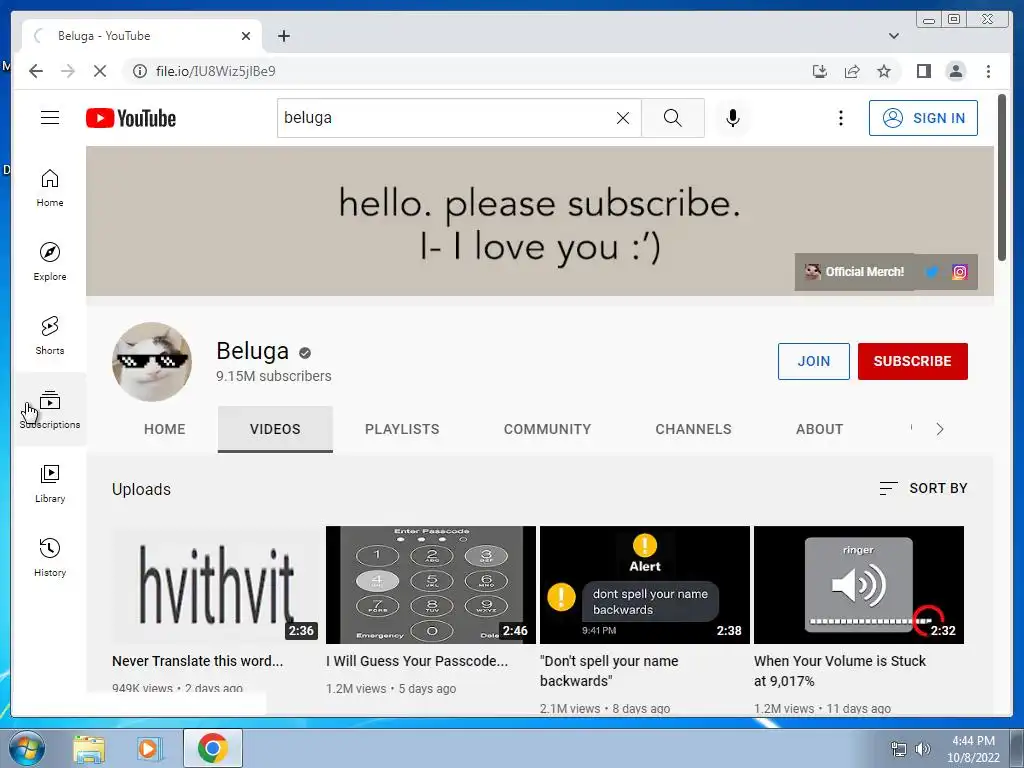Toggle Chrome side panel
The height and width of the screenshot is (768, 1024).
tap(923, 71)
